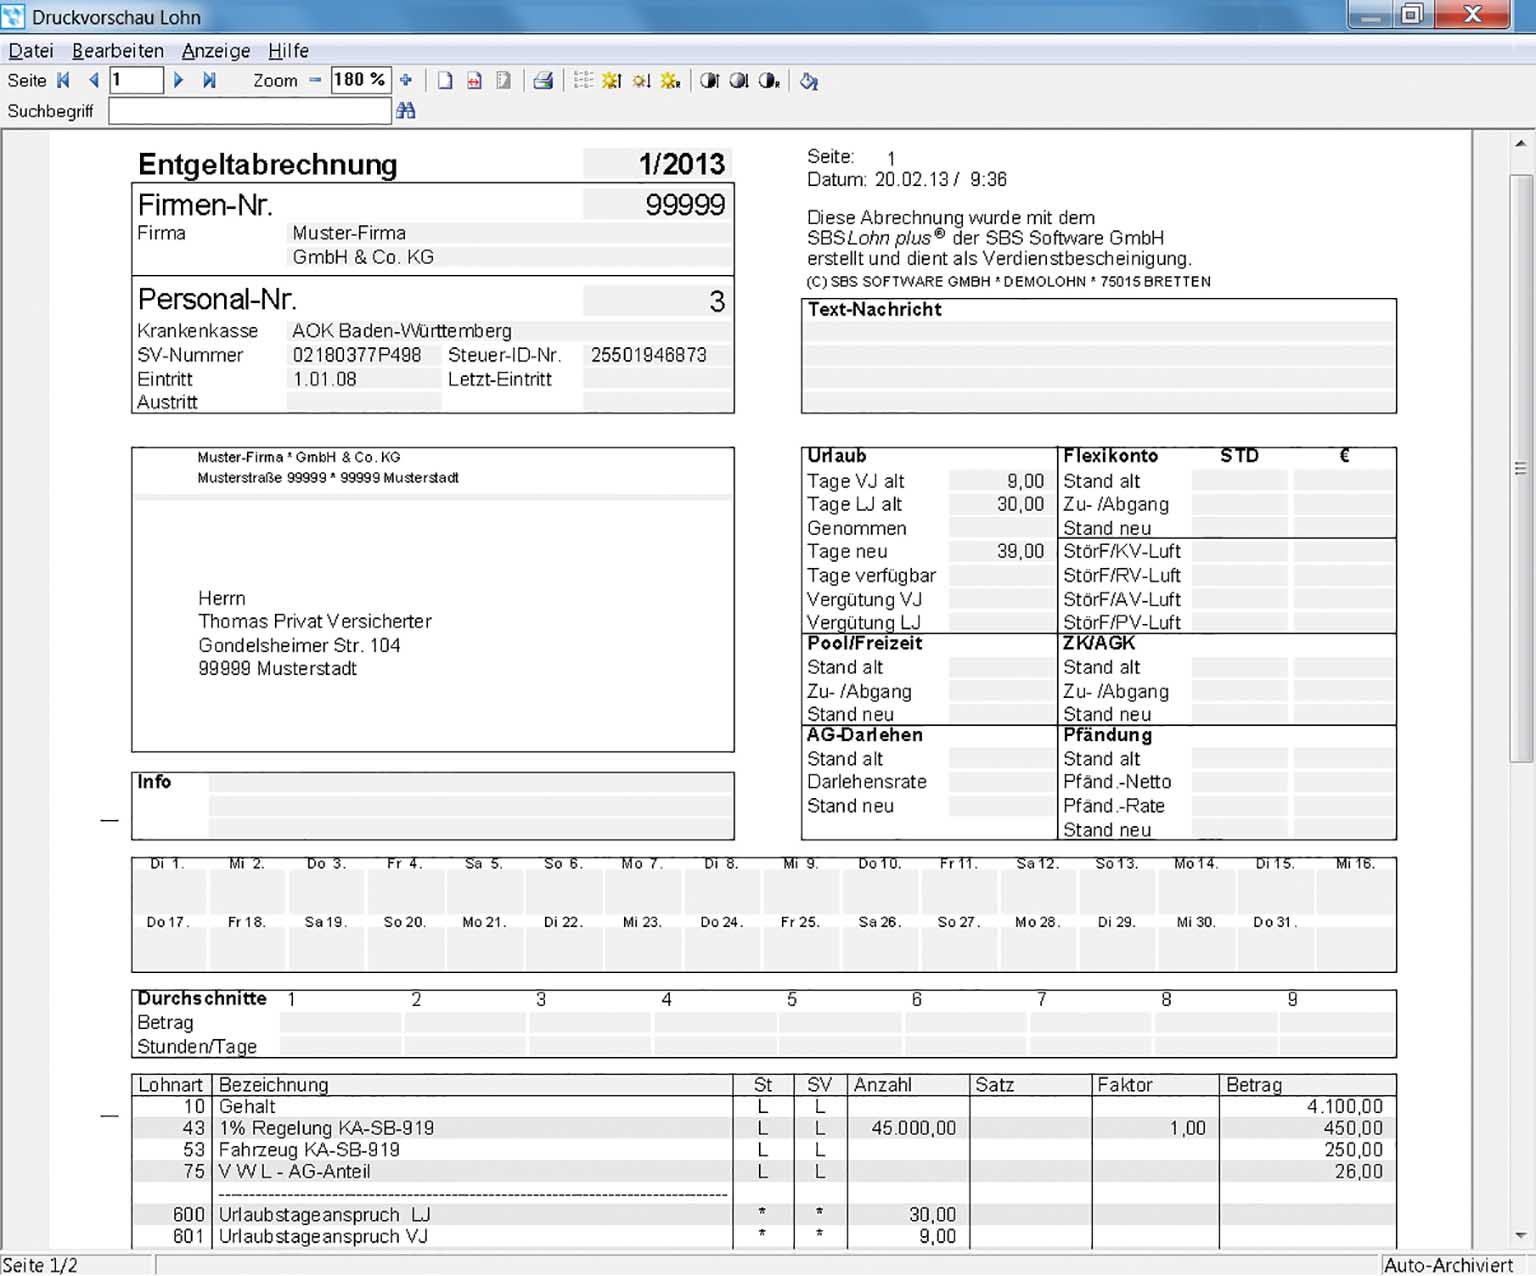Go to the first page
This screenshot has width=1536, height=1276.
pos(64,81)
